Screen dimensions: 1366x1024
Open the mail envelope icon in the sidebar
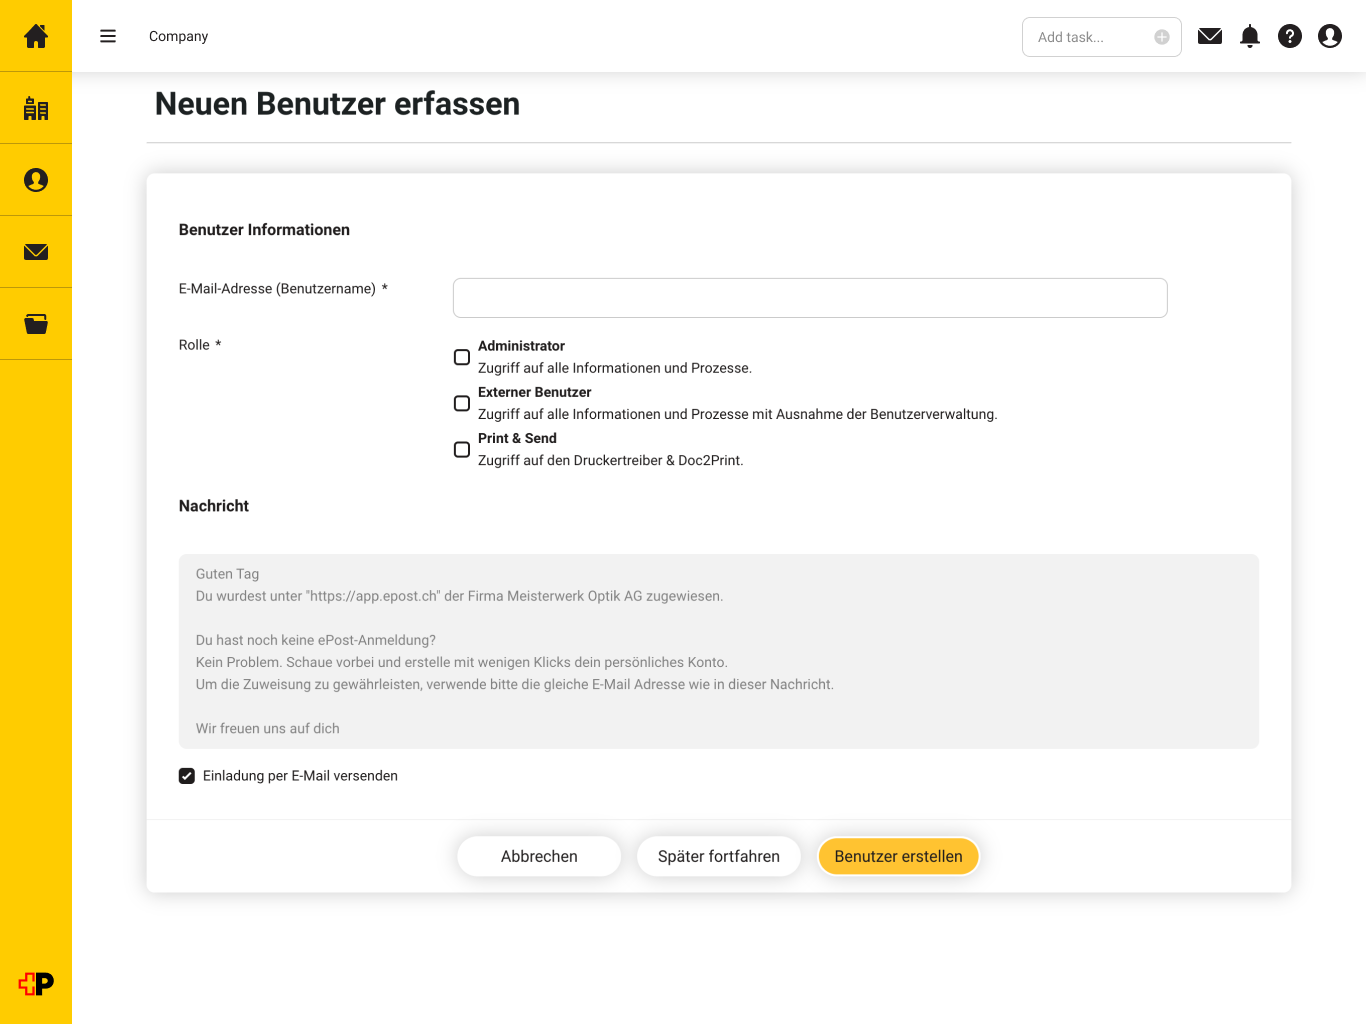point(36,252)
